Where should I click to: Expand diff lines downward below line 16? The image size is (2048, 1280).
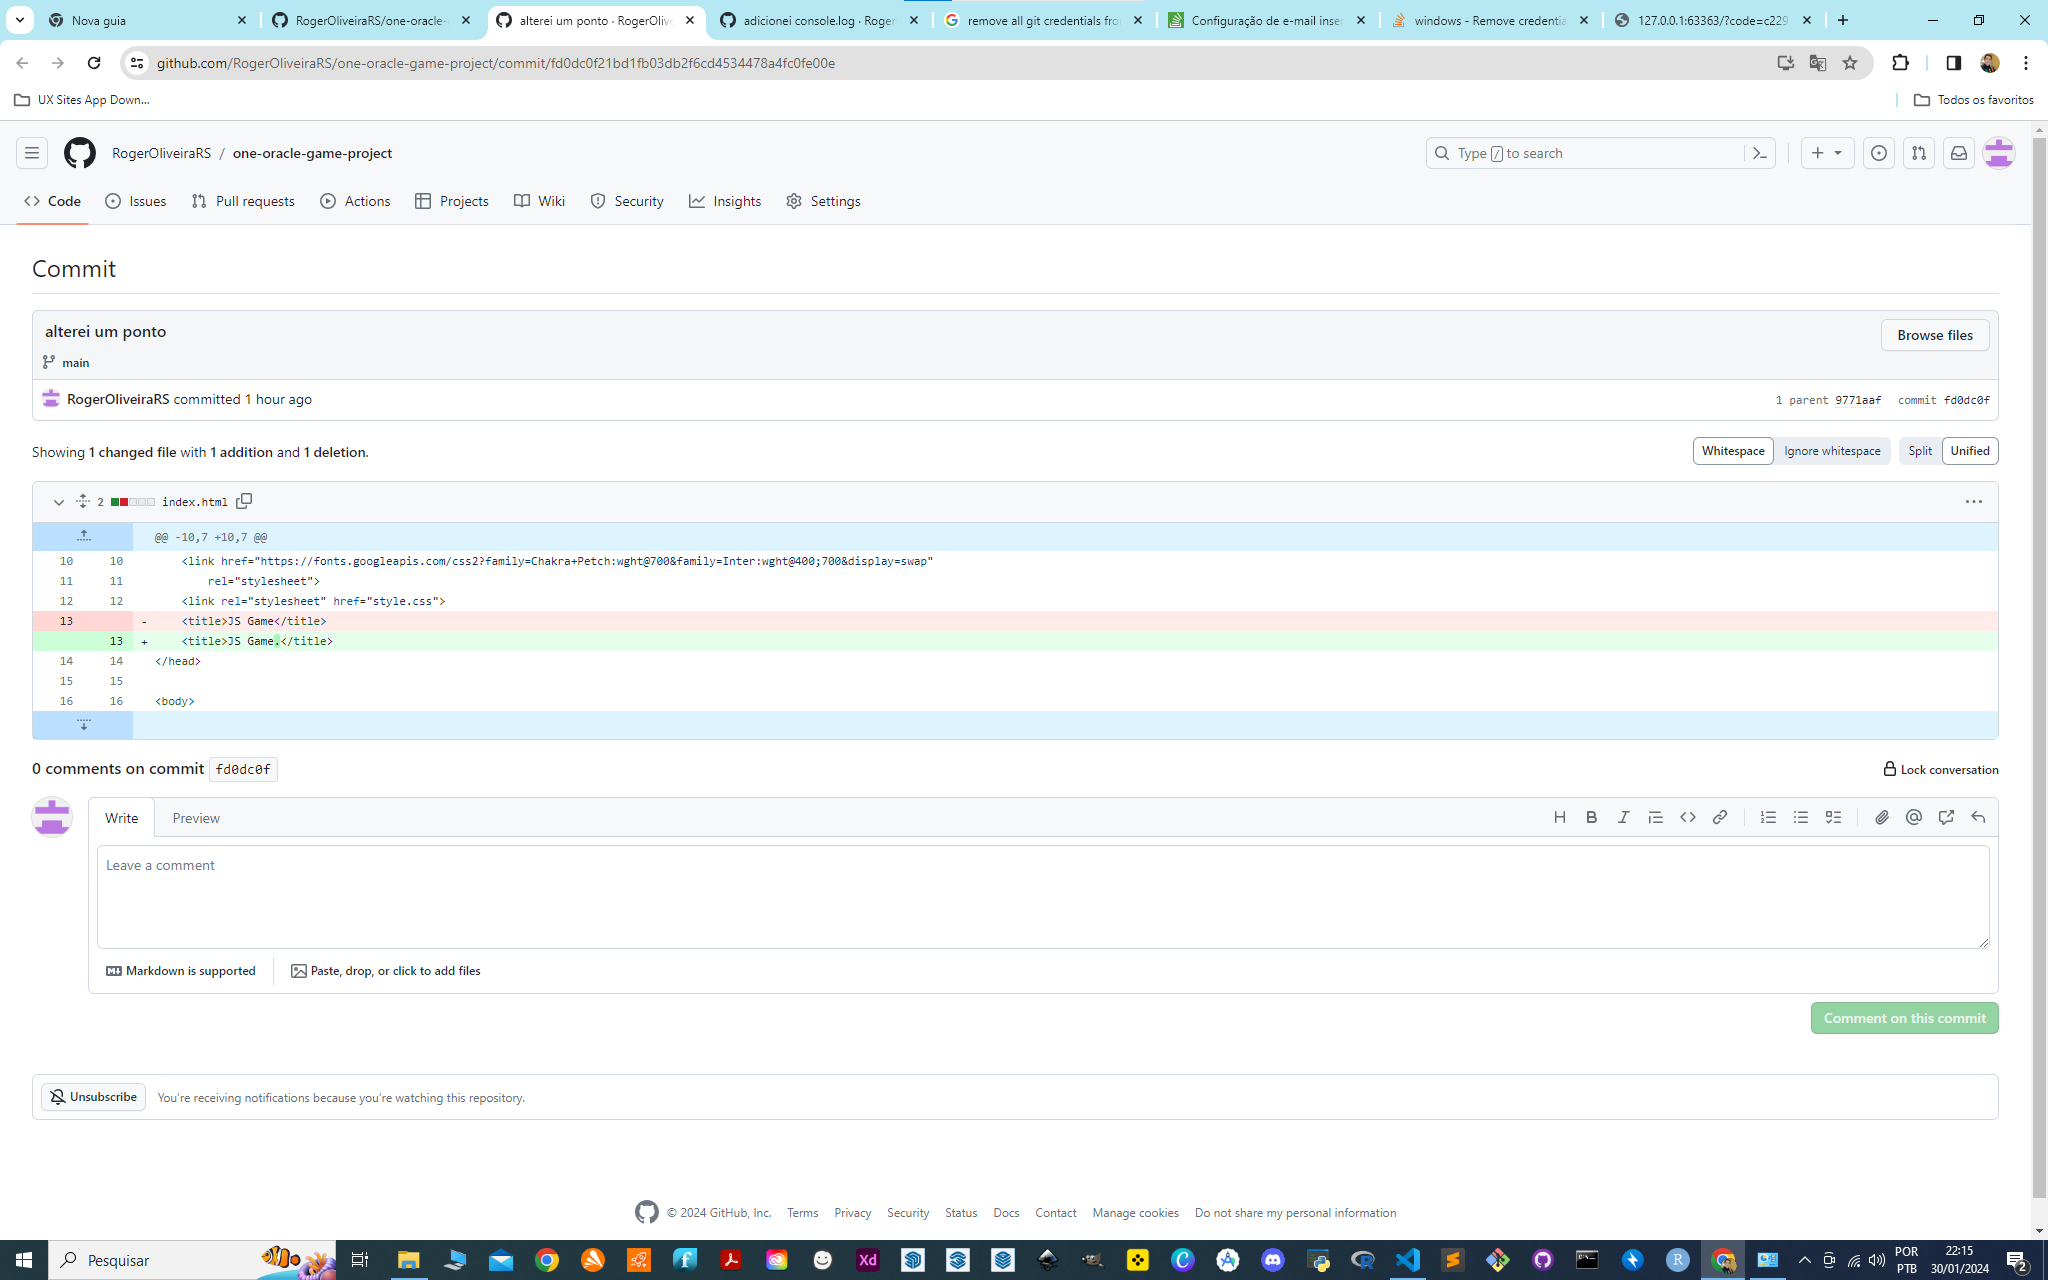click(x=83, y=725)
